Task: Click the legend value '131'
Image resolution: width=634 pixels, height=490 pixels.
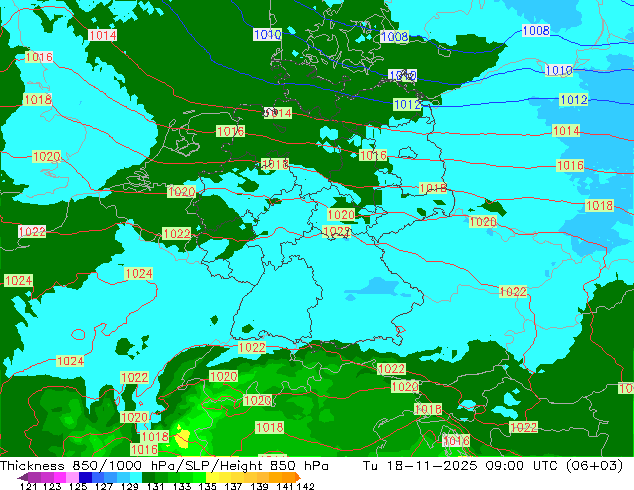Action: (156, 486)
